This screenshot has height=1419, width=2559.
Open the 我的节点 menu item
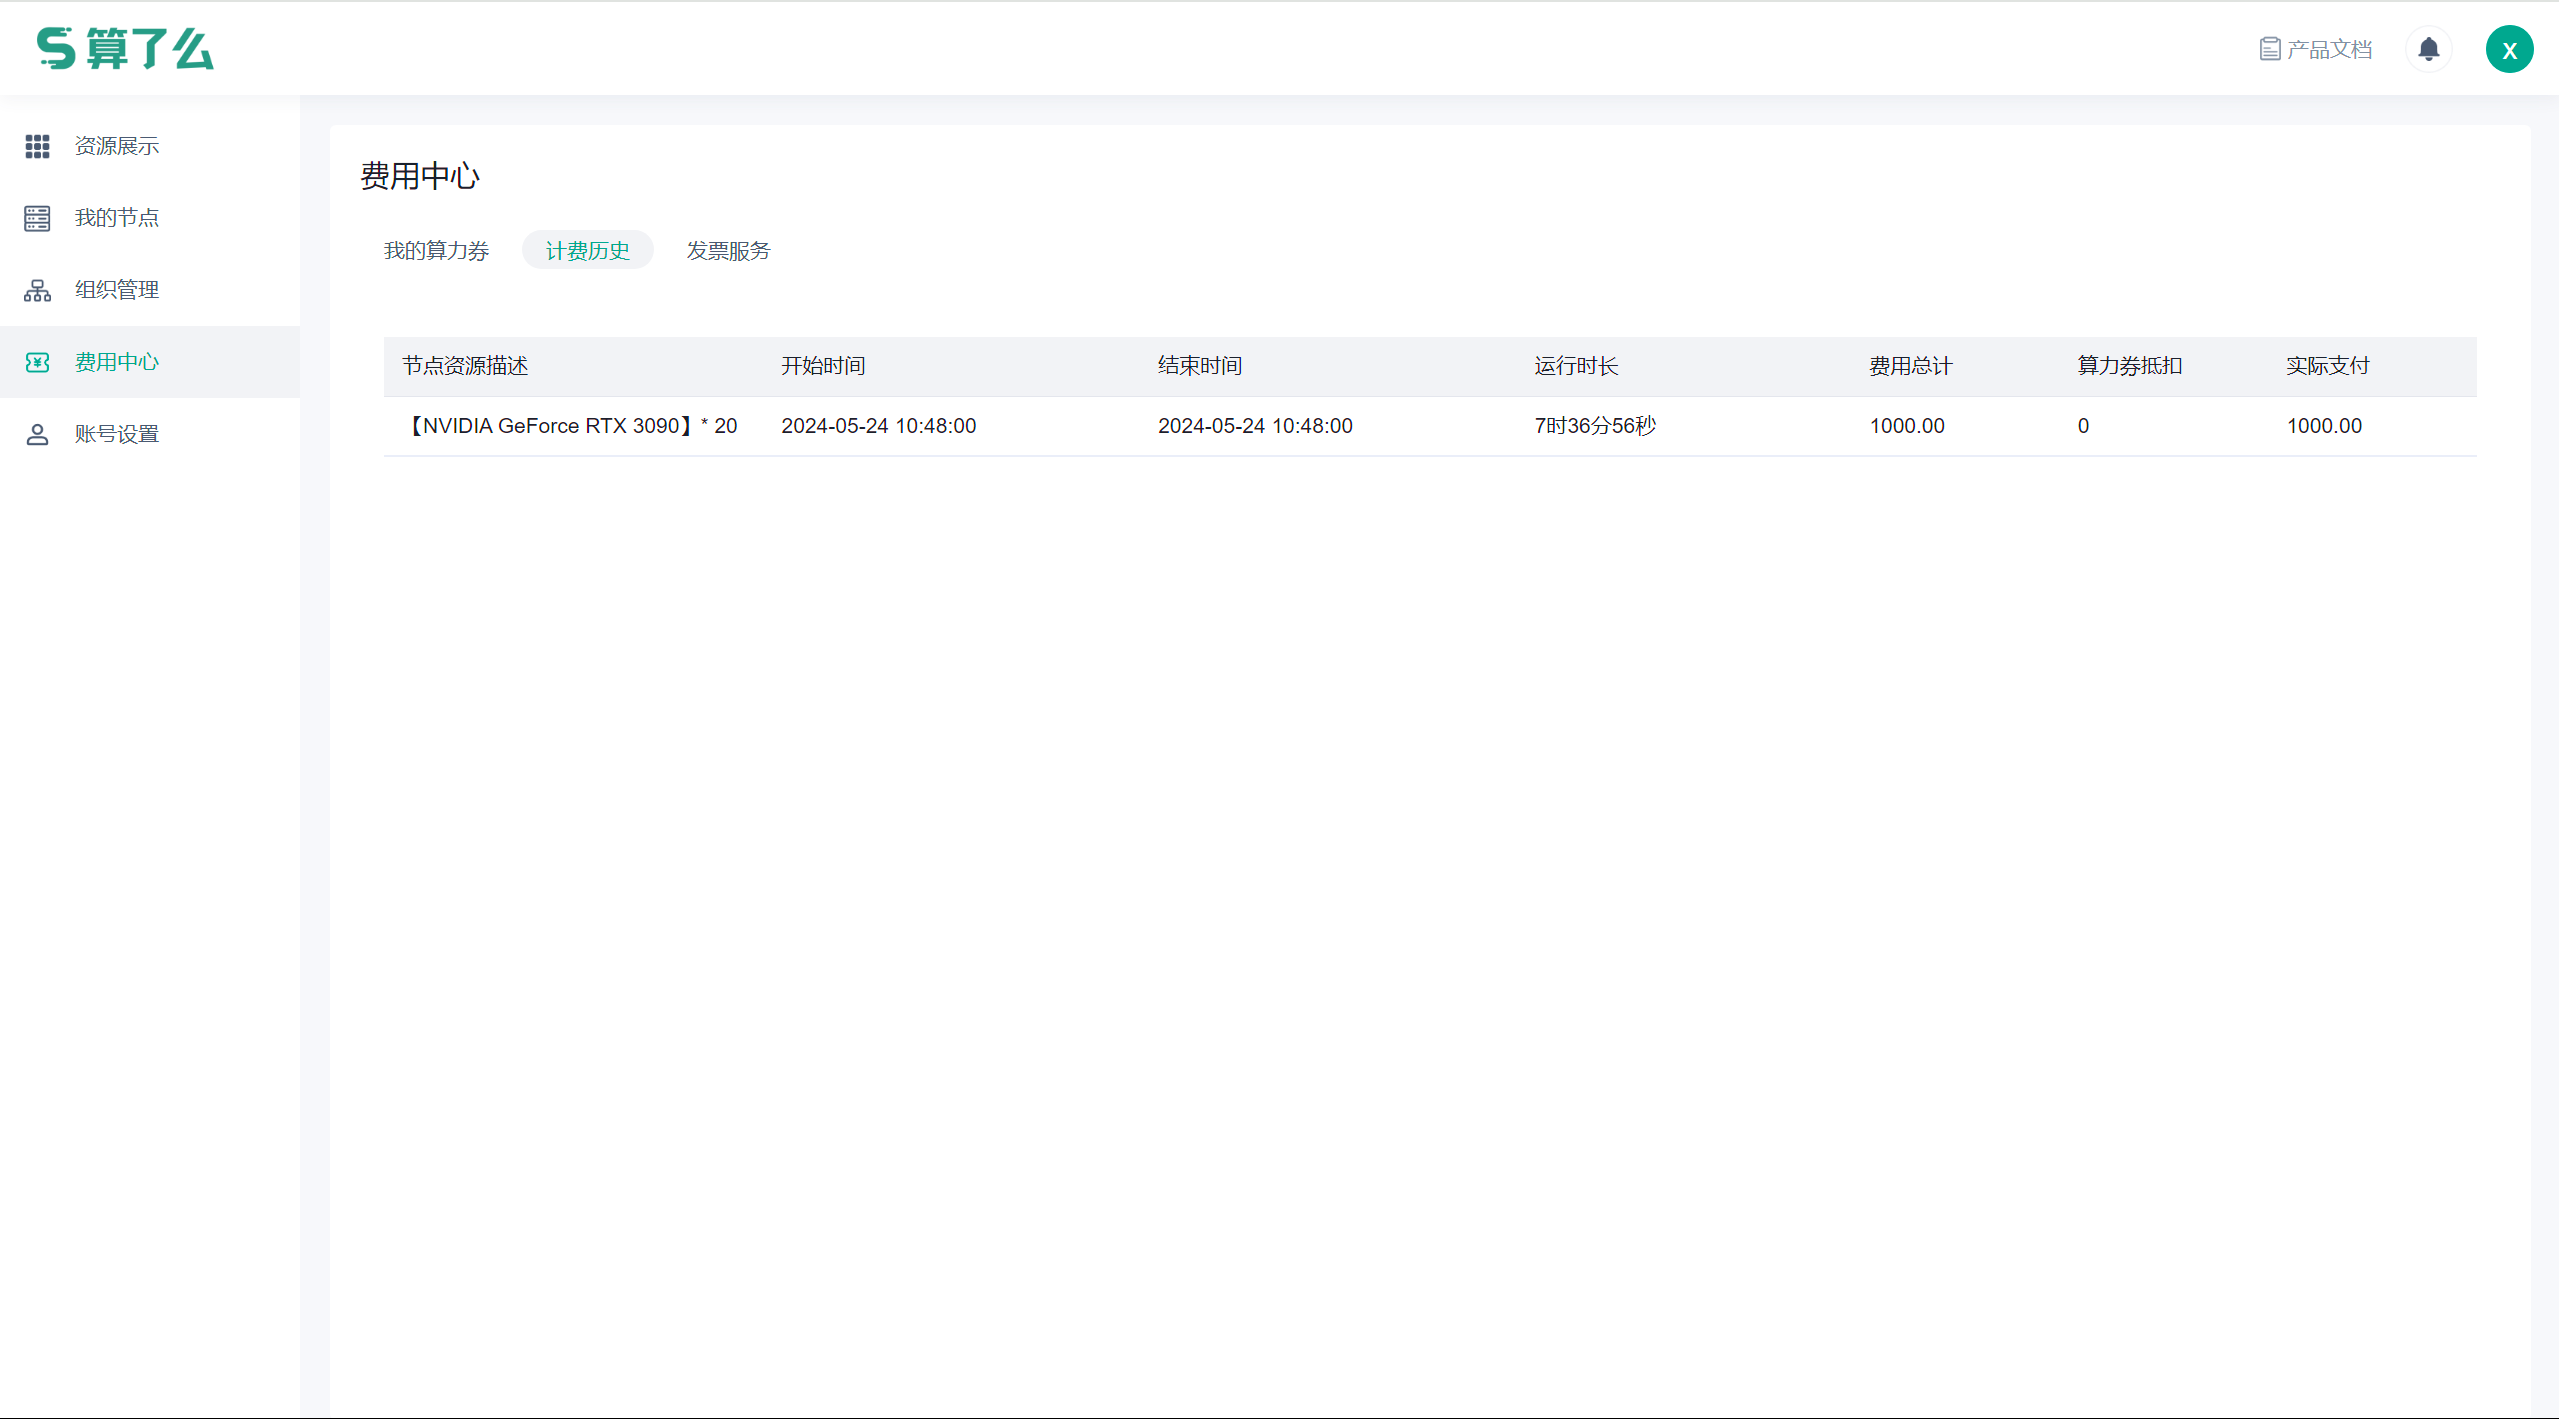click(x=117, y=218)
